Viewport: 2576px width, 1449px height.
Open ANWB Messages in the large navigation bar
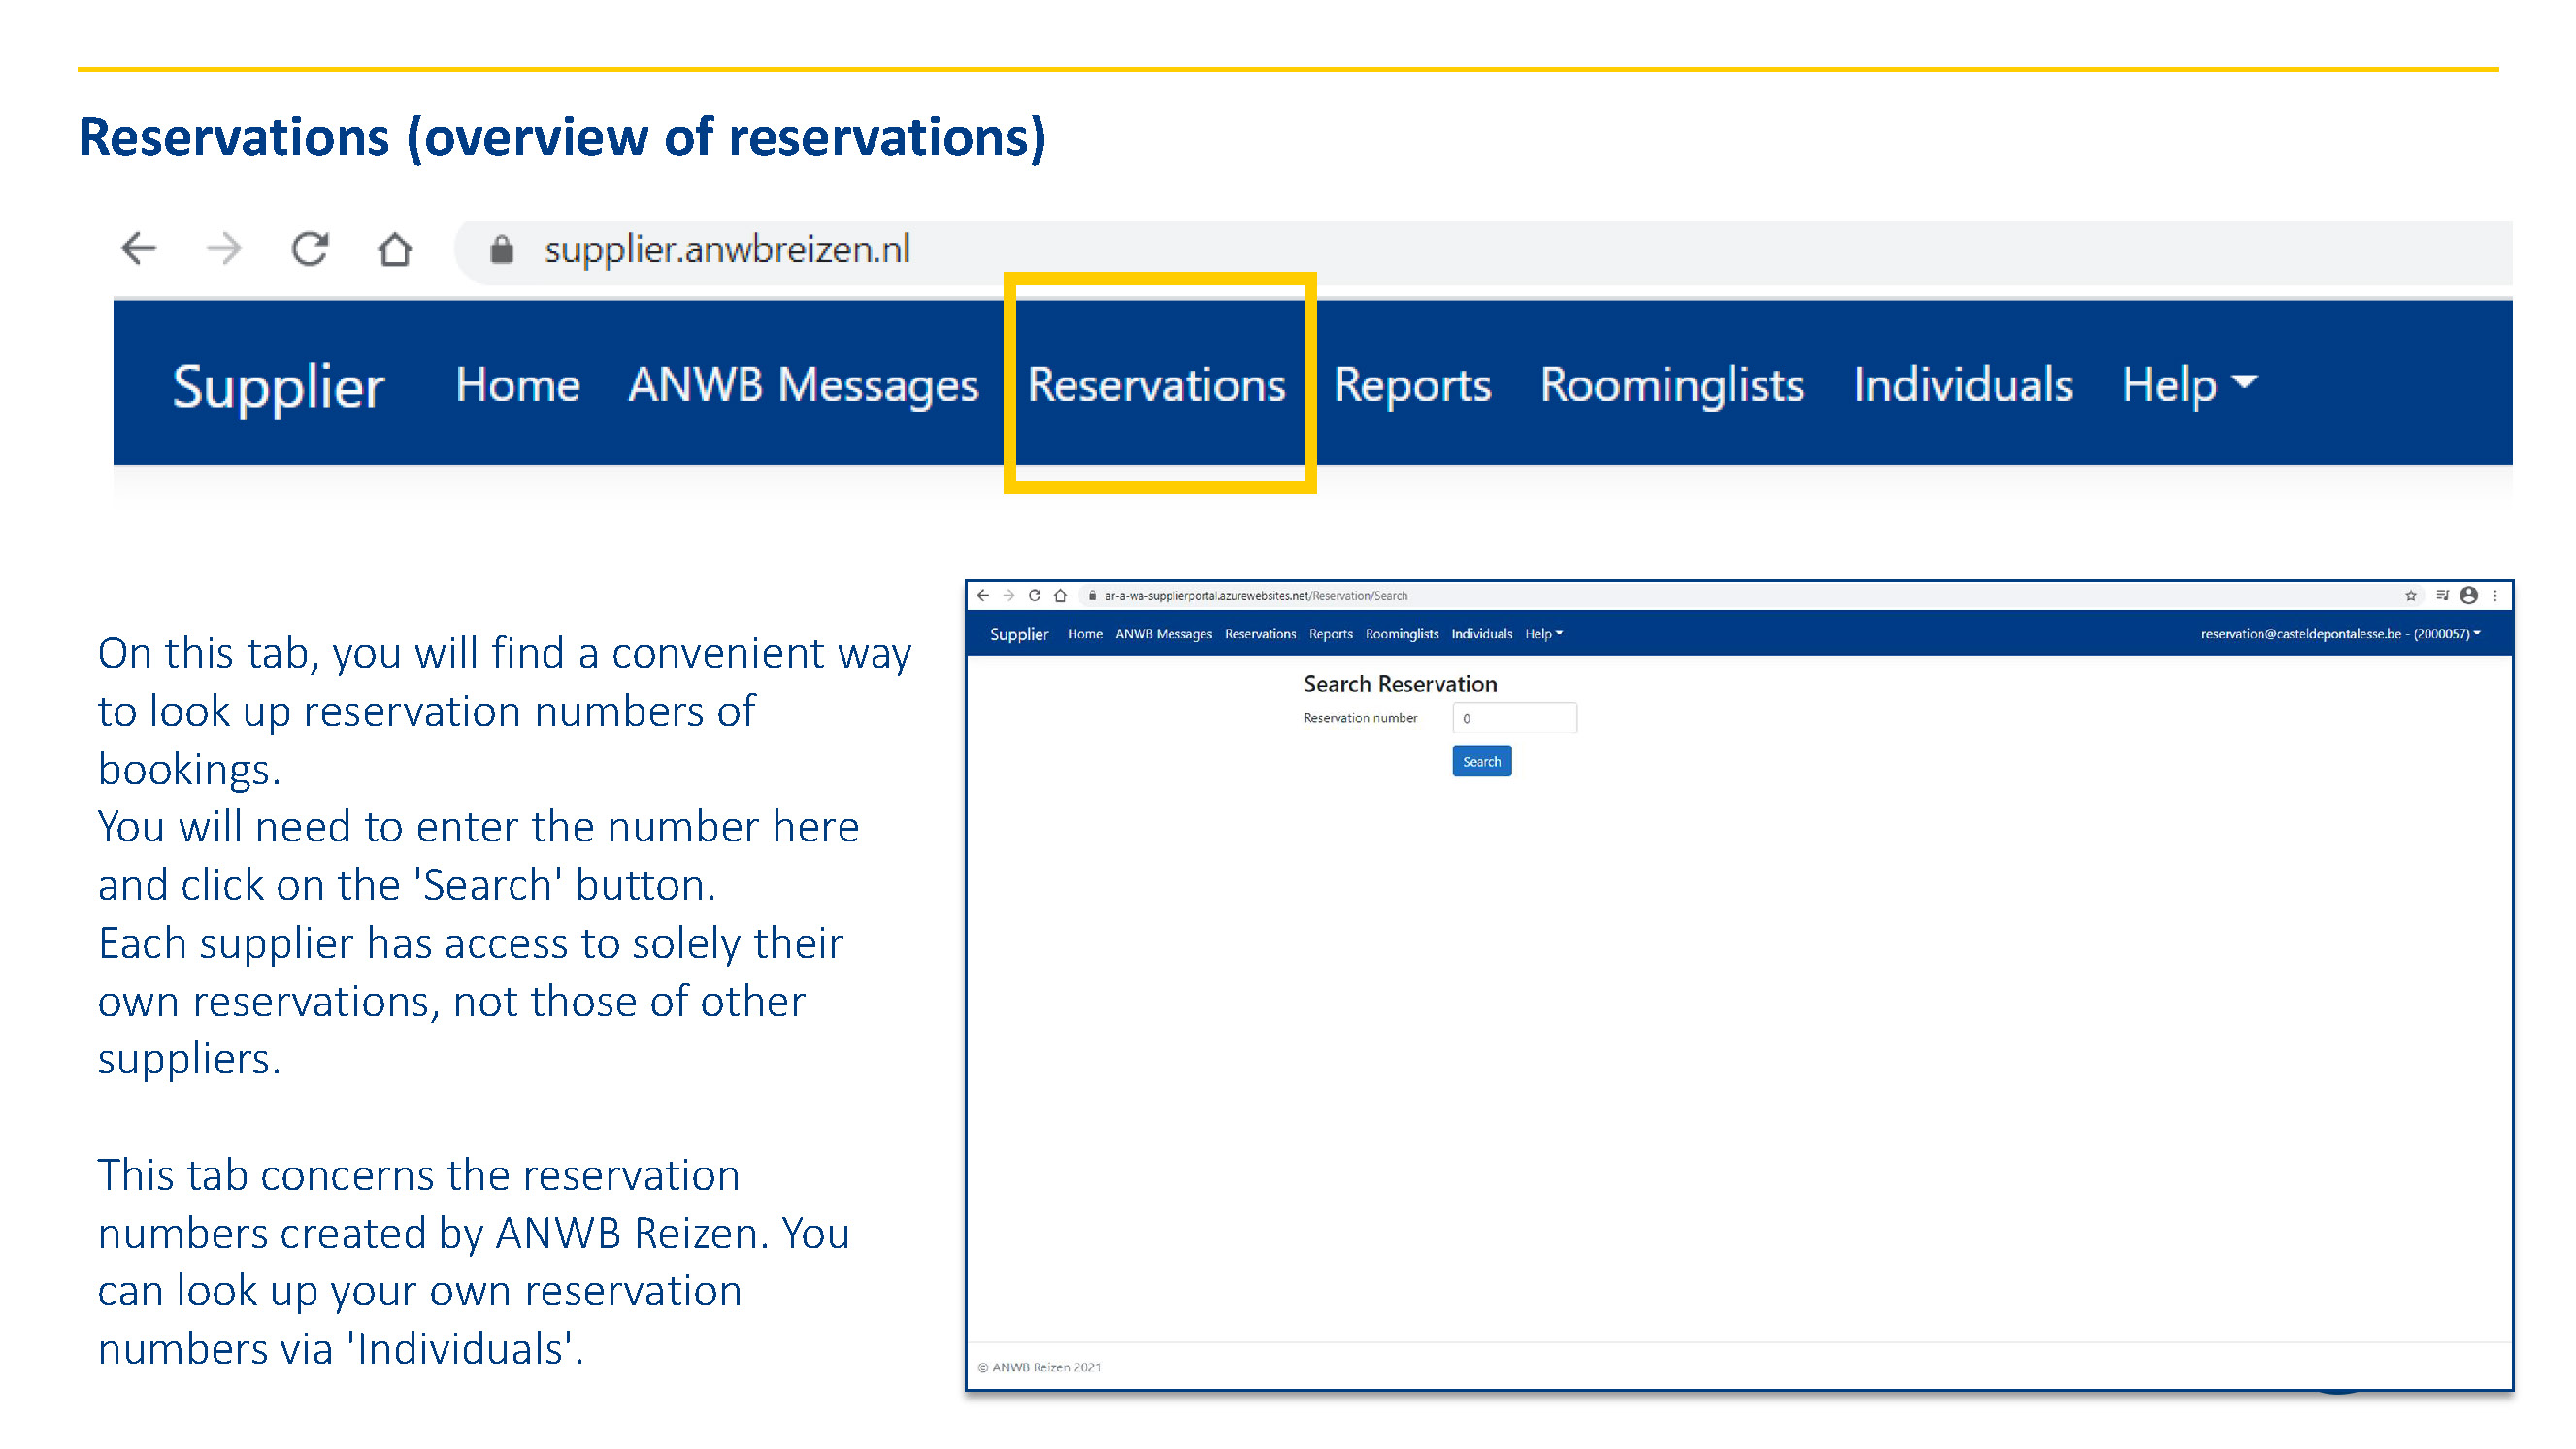(803, 385)
